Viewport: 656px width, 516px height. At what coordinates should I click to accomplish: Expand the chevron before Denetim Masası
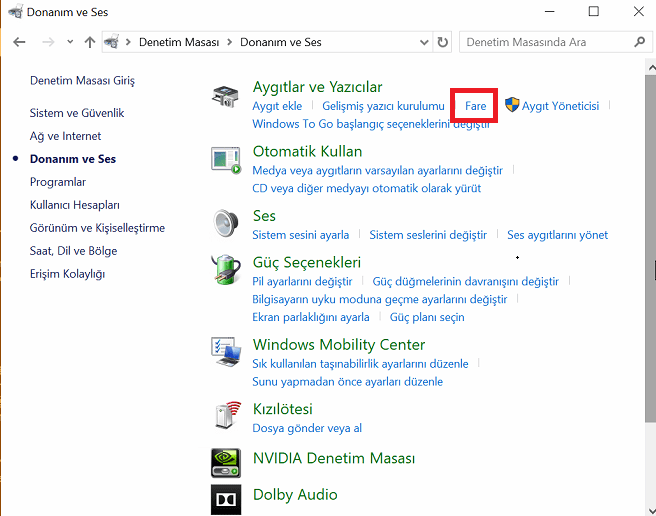click(x=128, y=42)
